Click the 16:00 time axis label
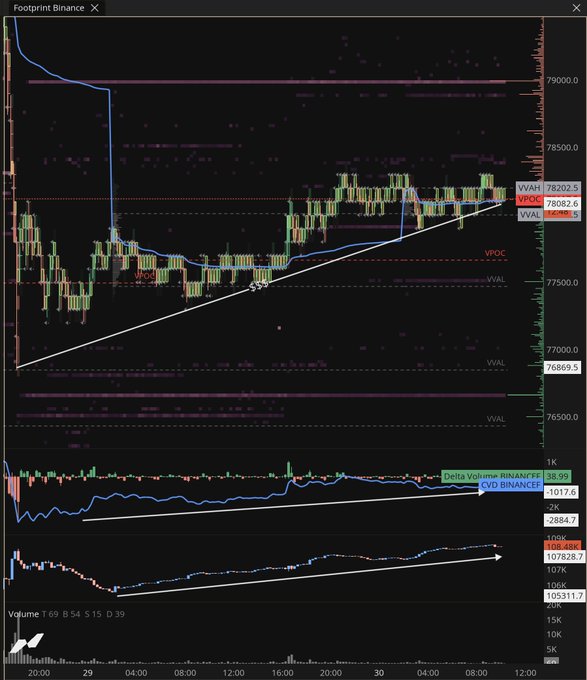 282,673
